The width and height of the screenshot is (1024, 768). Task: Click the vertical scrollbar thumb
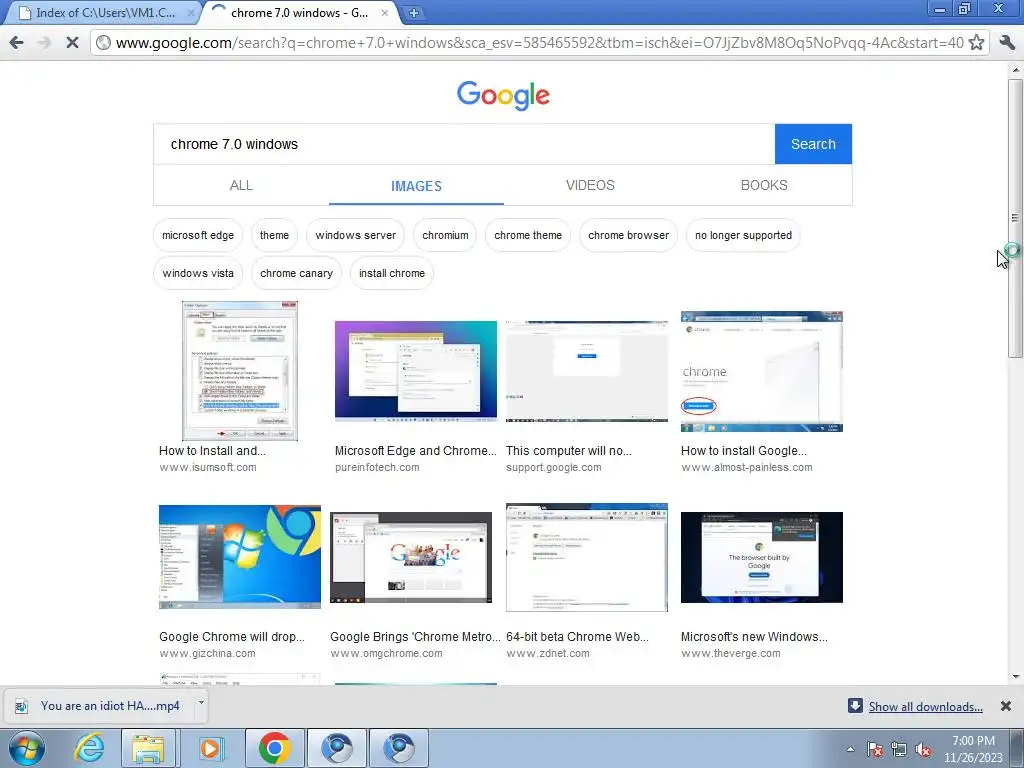coord(1016,218)
